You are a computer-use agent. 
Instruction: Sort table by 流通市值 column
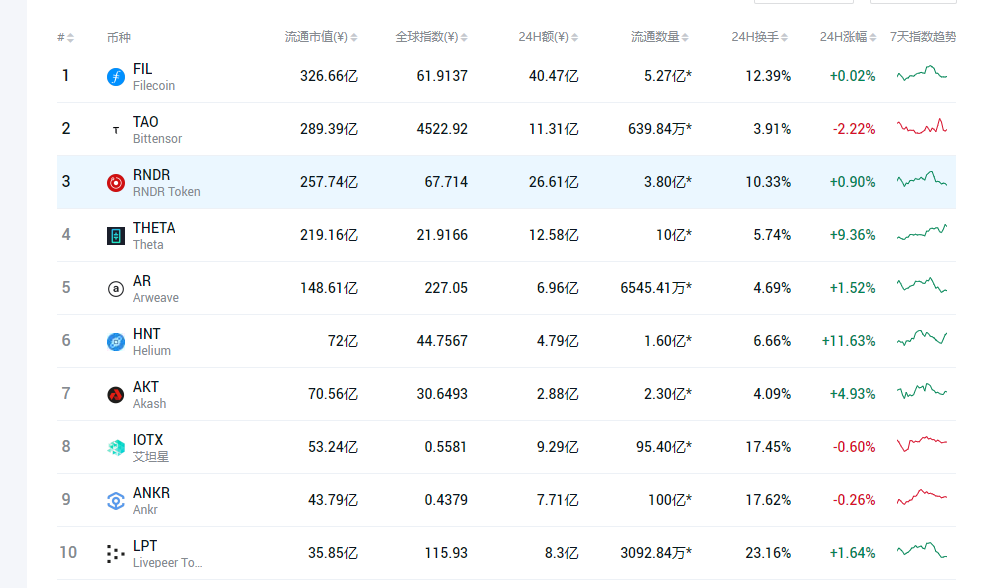pos(320,37)
